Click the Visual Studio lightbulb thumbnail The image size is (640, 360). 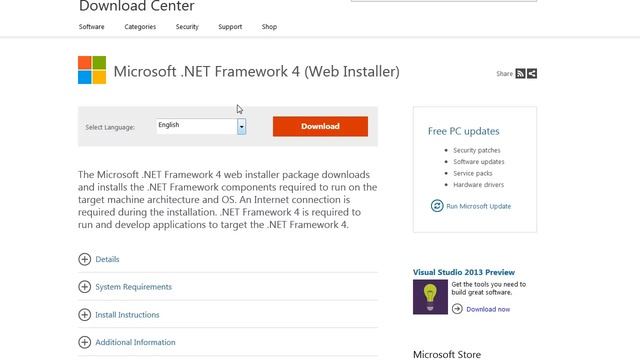click(430, 297)
